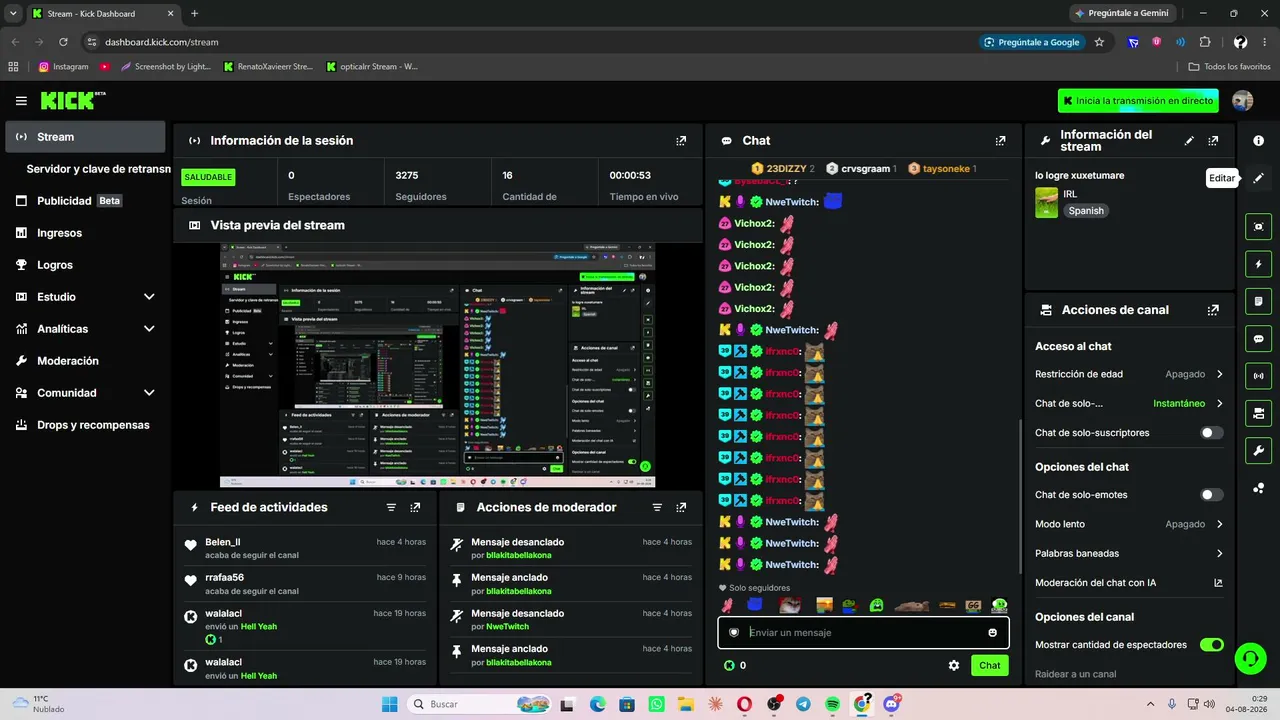Viewport: 1280px width, 720px height.
Task: Disable Mostrar cantidad de espectadores switch
Action: (1211, 645)
